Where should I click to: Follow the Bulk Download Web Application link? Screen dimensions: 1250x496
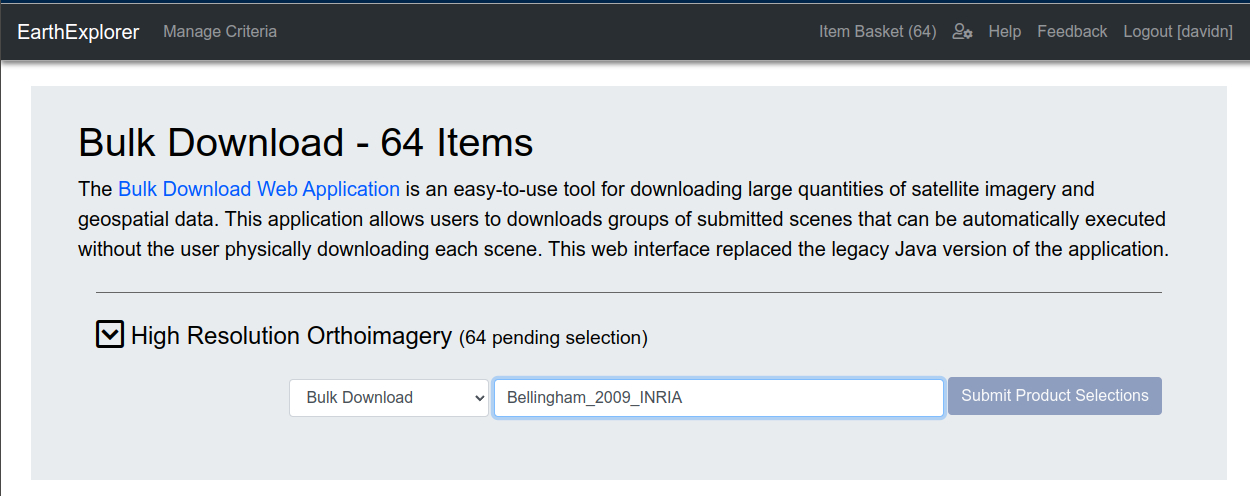(259, 189)
